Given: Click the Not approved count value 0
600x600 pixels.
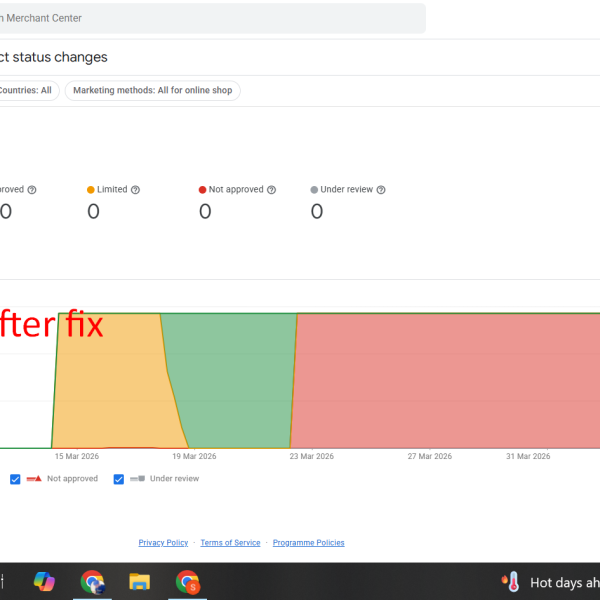Looking at the screenshot, I should 205,211.
